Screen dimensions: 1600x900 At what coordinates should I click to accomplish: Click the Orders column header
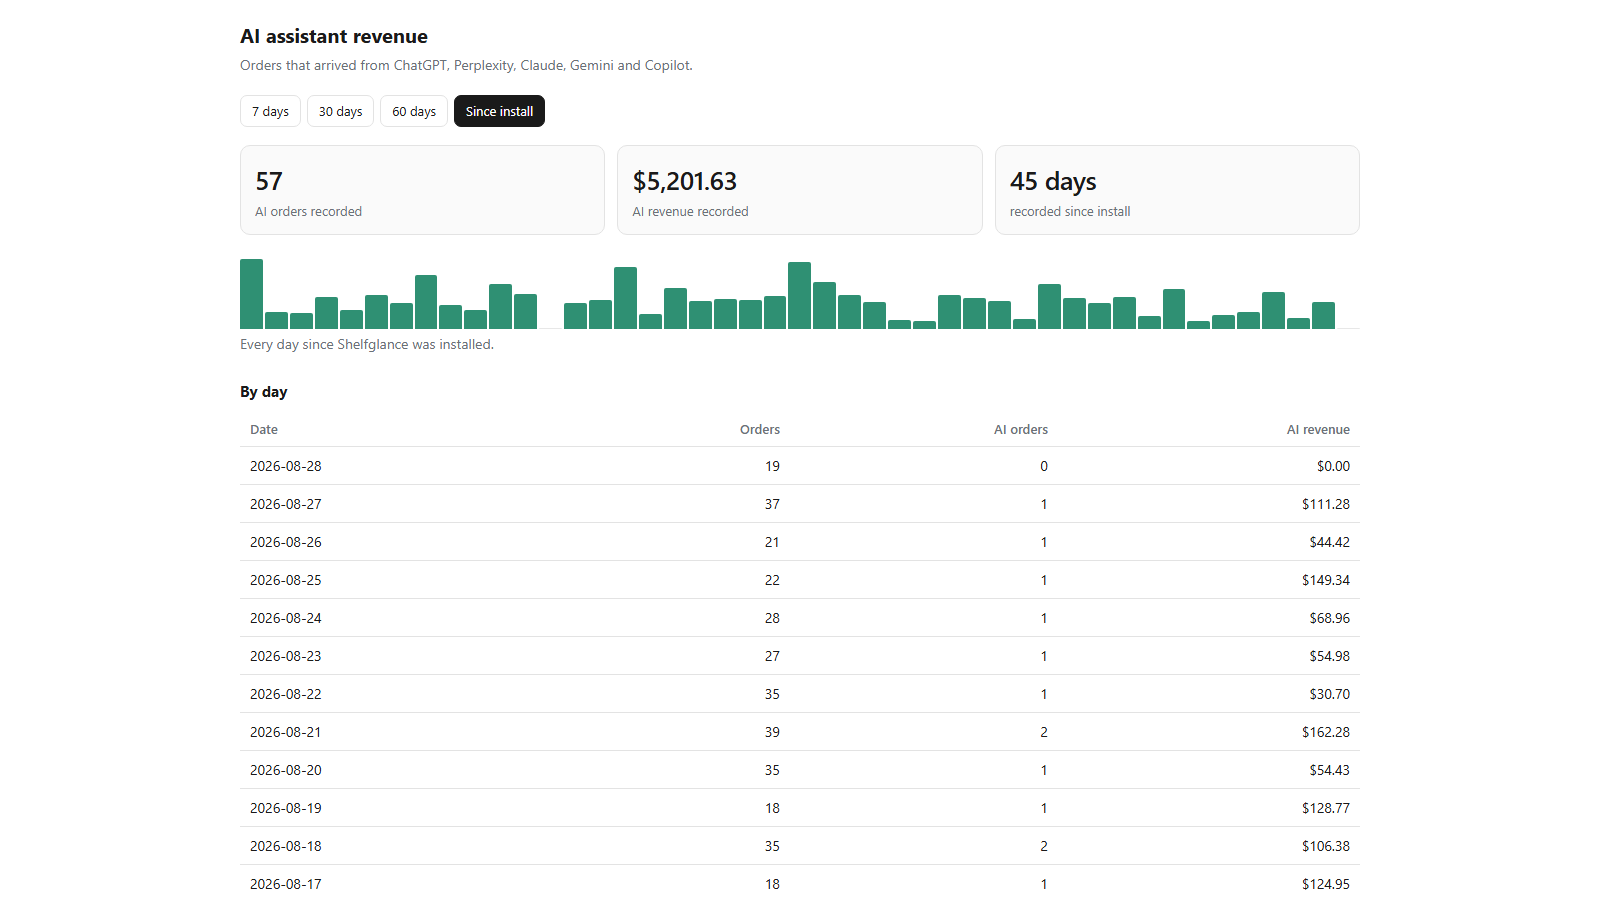pos(760,429)
